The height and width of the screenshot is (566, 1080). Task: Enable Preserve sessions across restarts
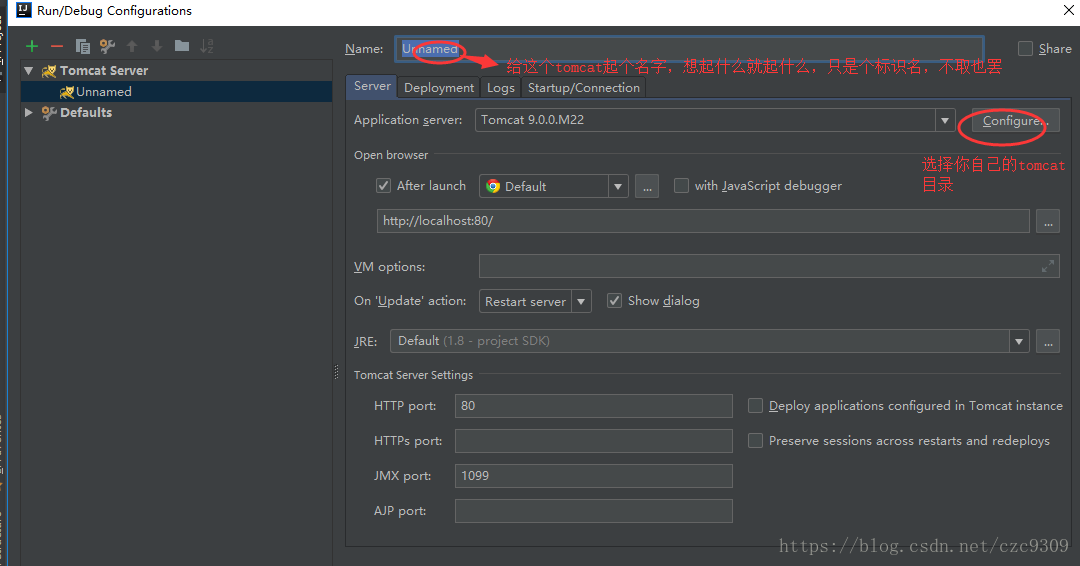[x=756, y=441]
